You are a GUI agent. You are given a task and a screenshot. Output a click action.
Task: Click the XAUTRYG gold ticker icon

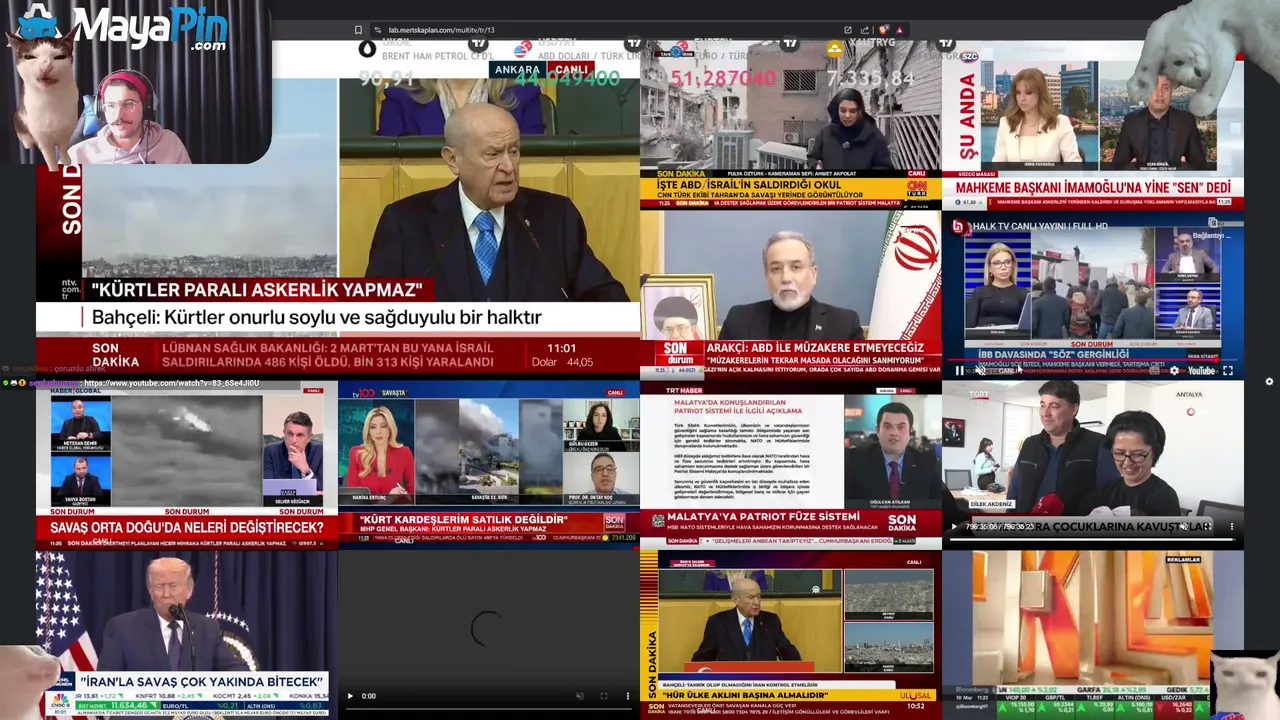(x=835, y=48)
